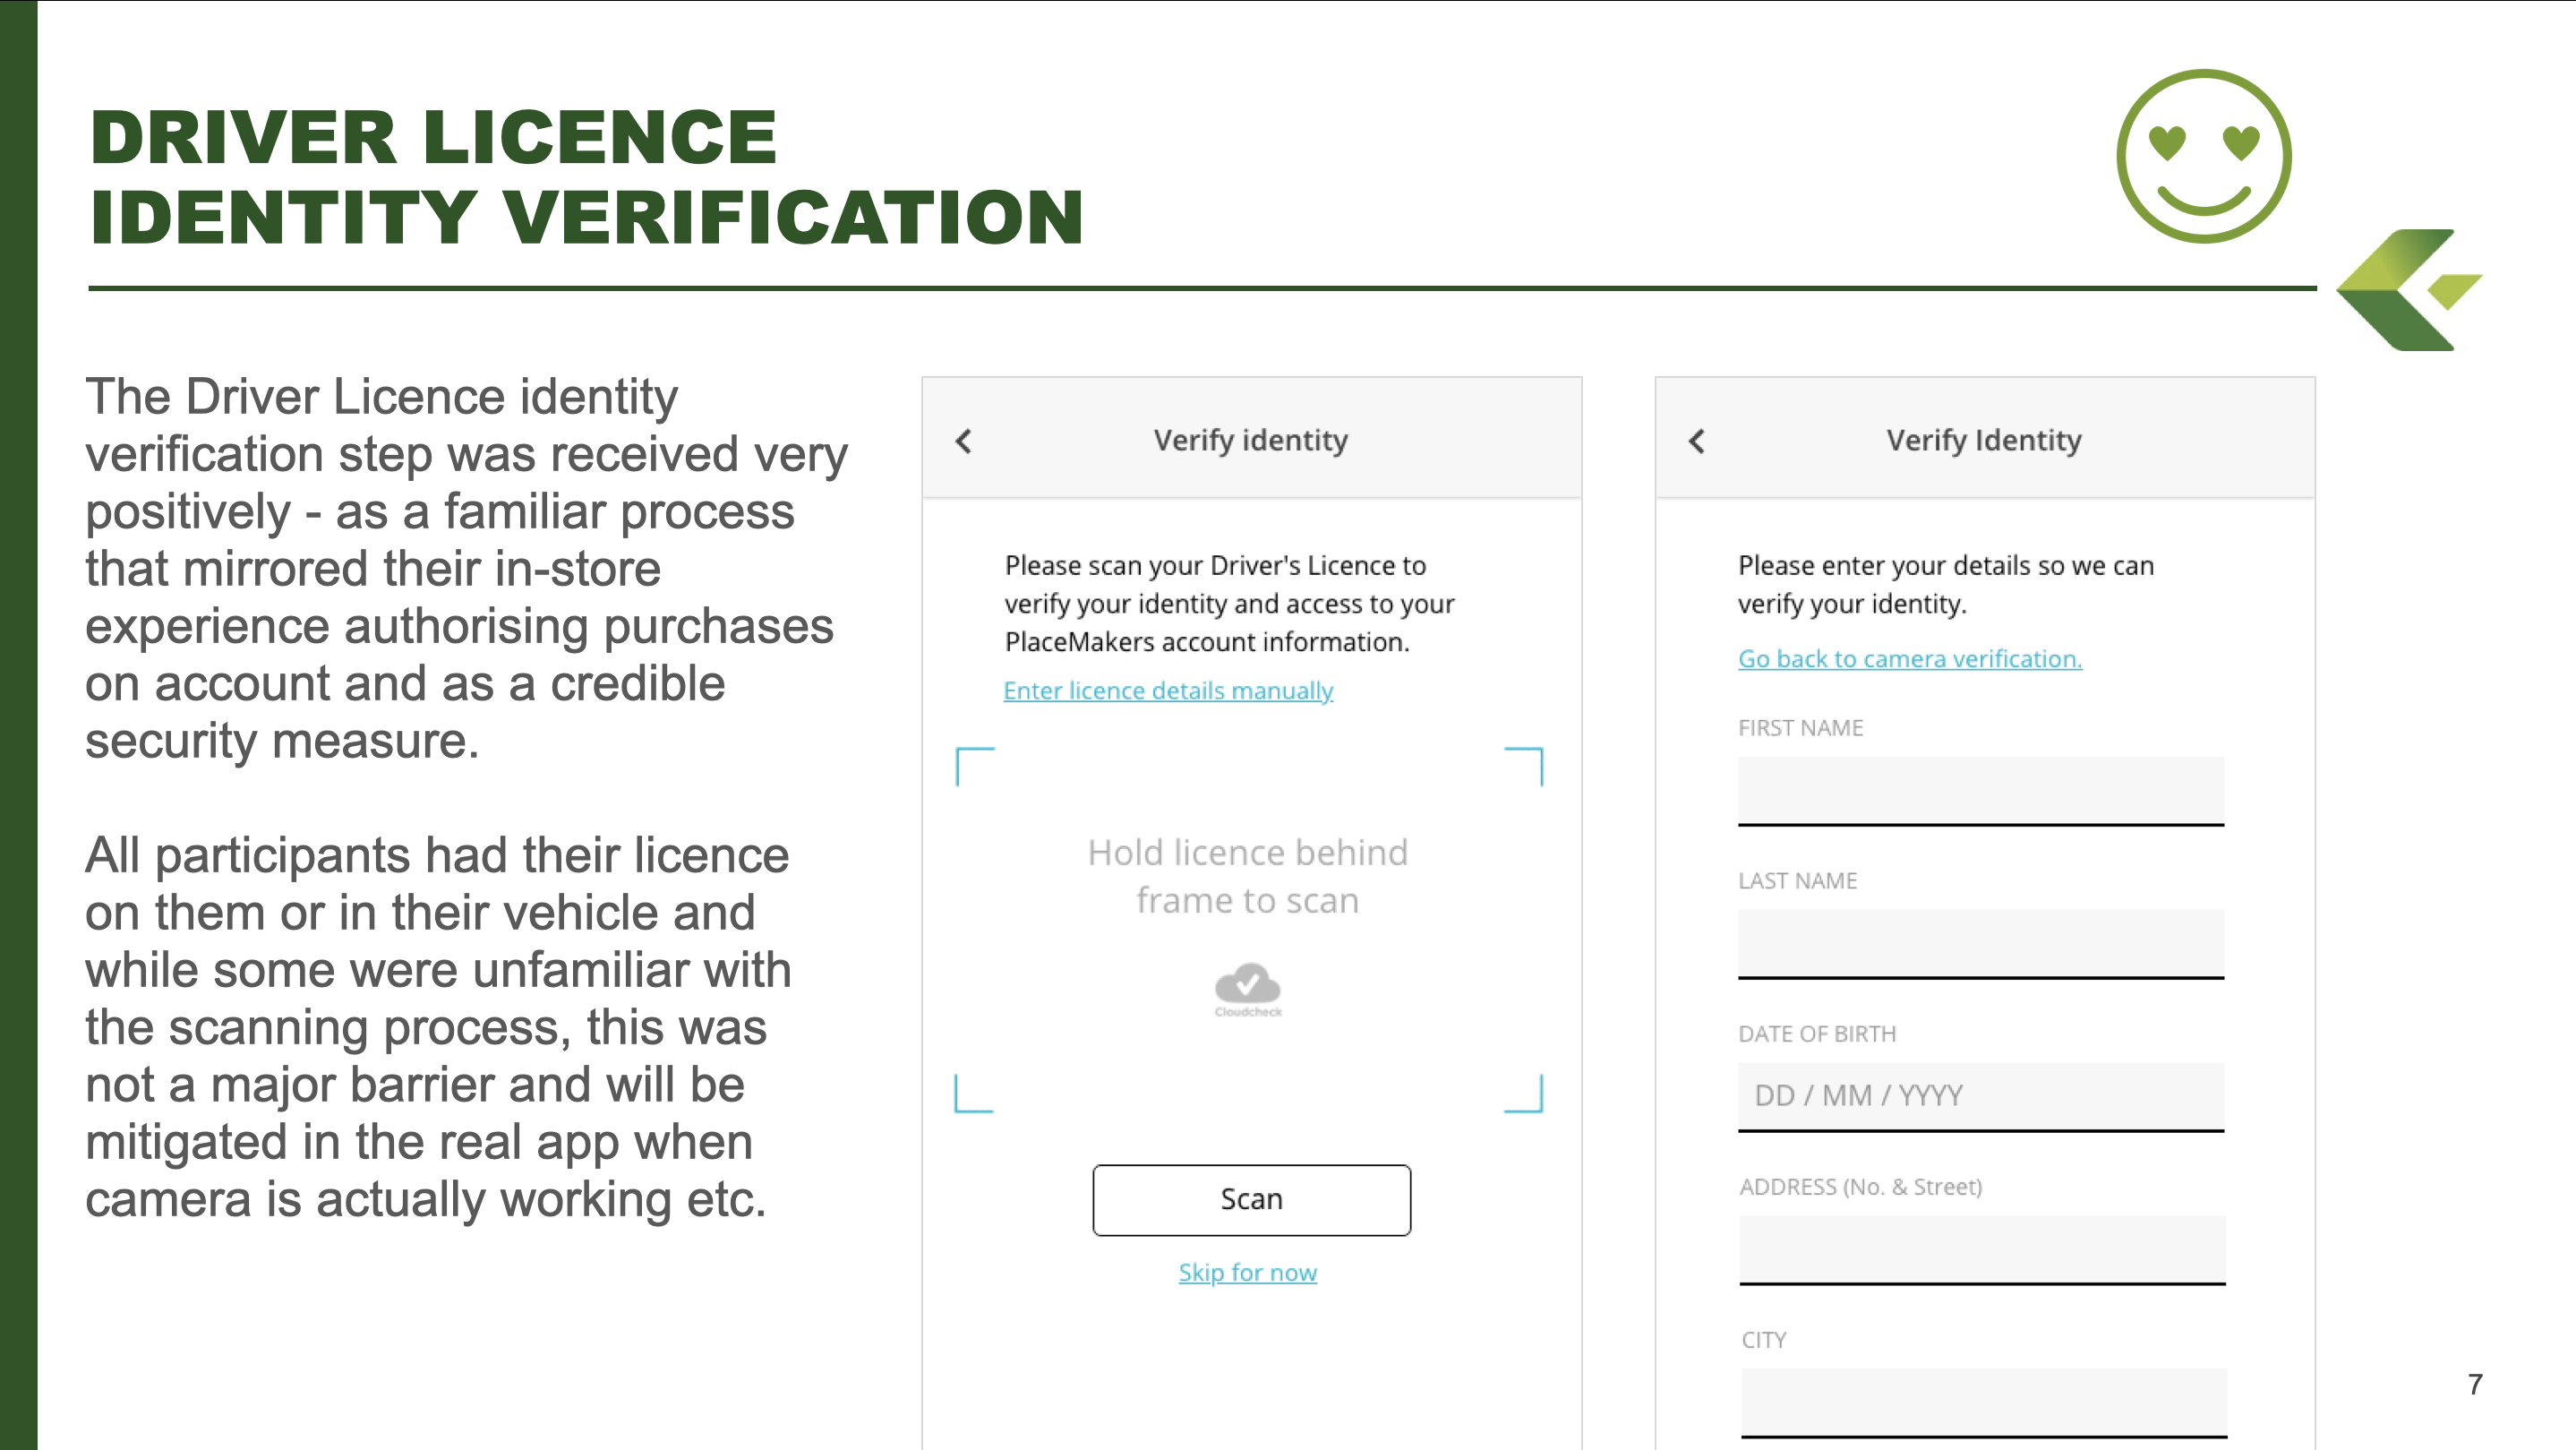Screen dimensions: 2576x1450
Task: Click the Address (No. & Street) field
Action: coord(1981,1249)
